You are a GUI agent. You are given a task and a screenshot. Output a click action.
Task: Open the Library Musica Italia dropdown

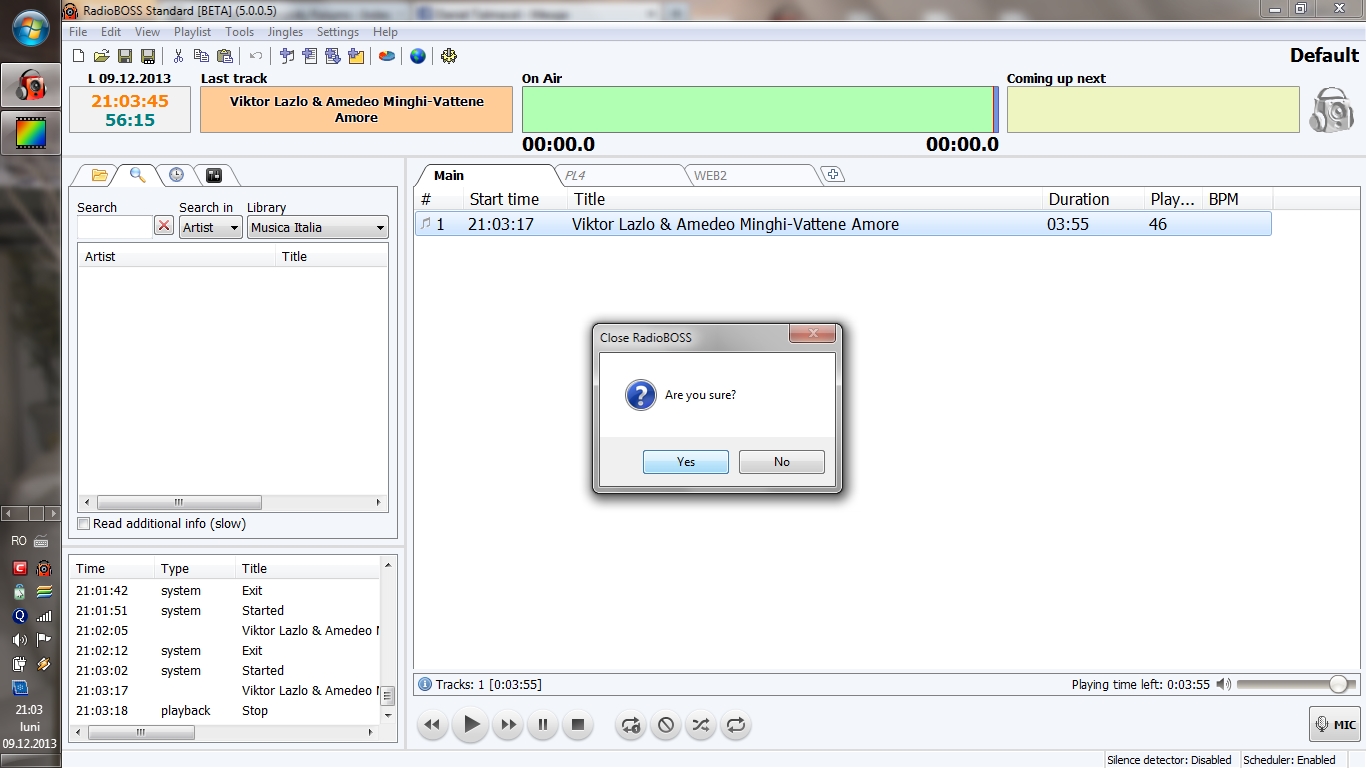coord(318,227)
